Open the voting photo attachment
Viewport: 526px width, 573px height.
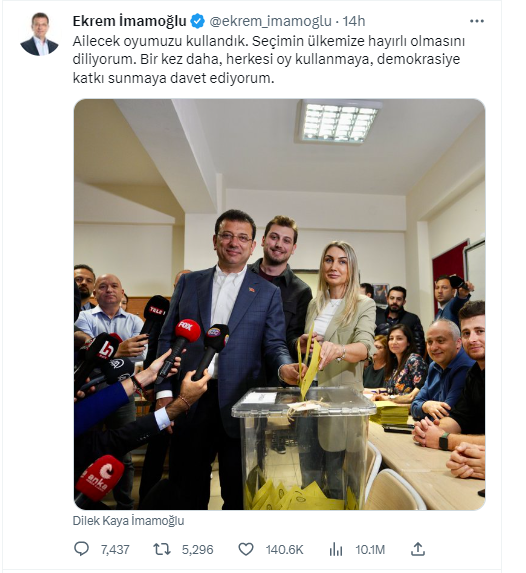tap(280, 304)
